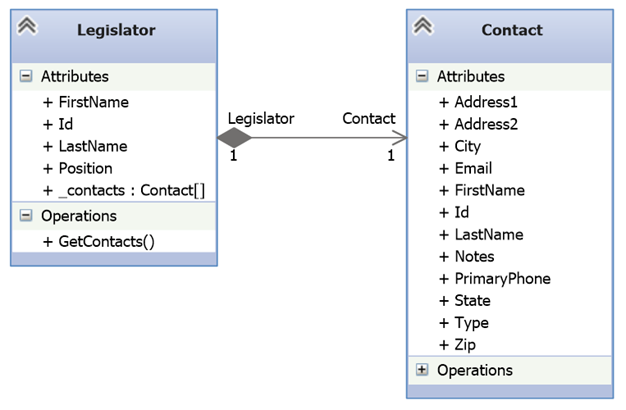Collapse the Legislator Attributes section

tap(26, 76)
